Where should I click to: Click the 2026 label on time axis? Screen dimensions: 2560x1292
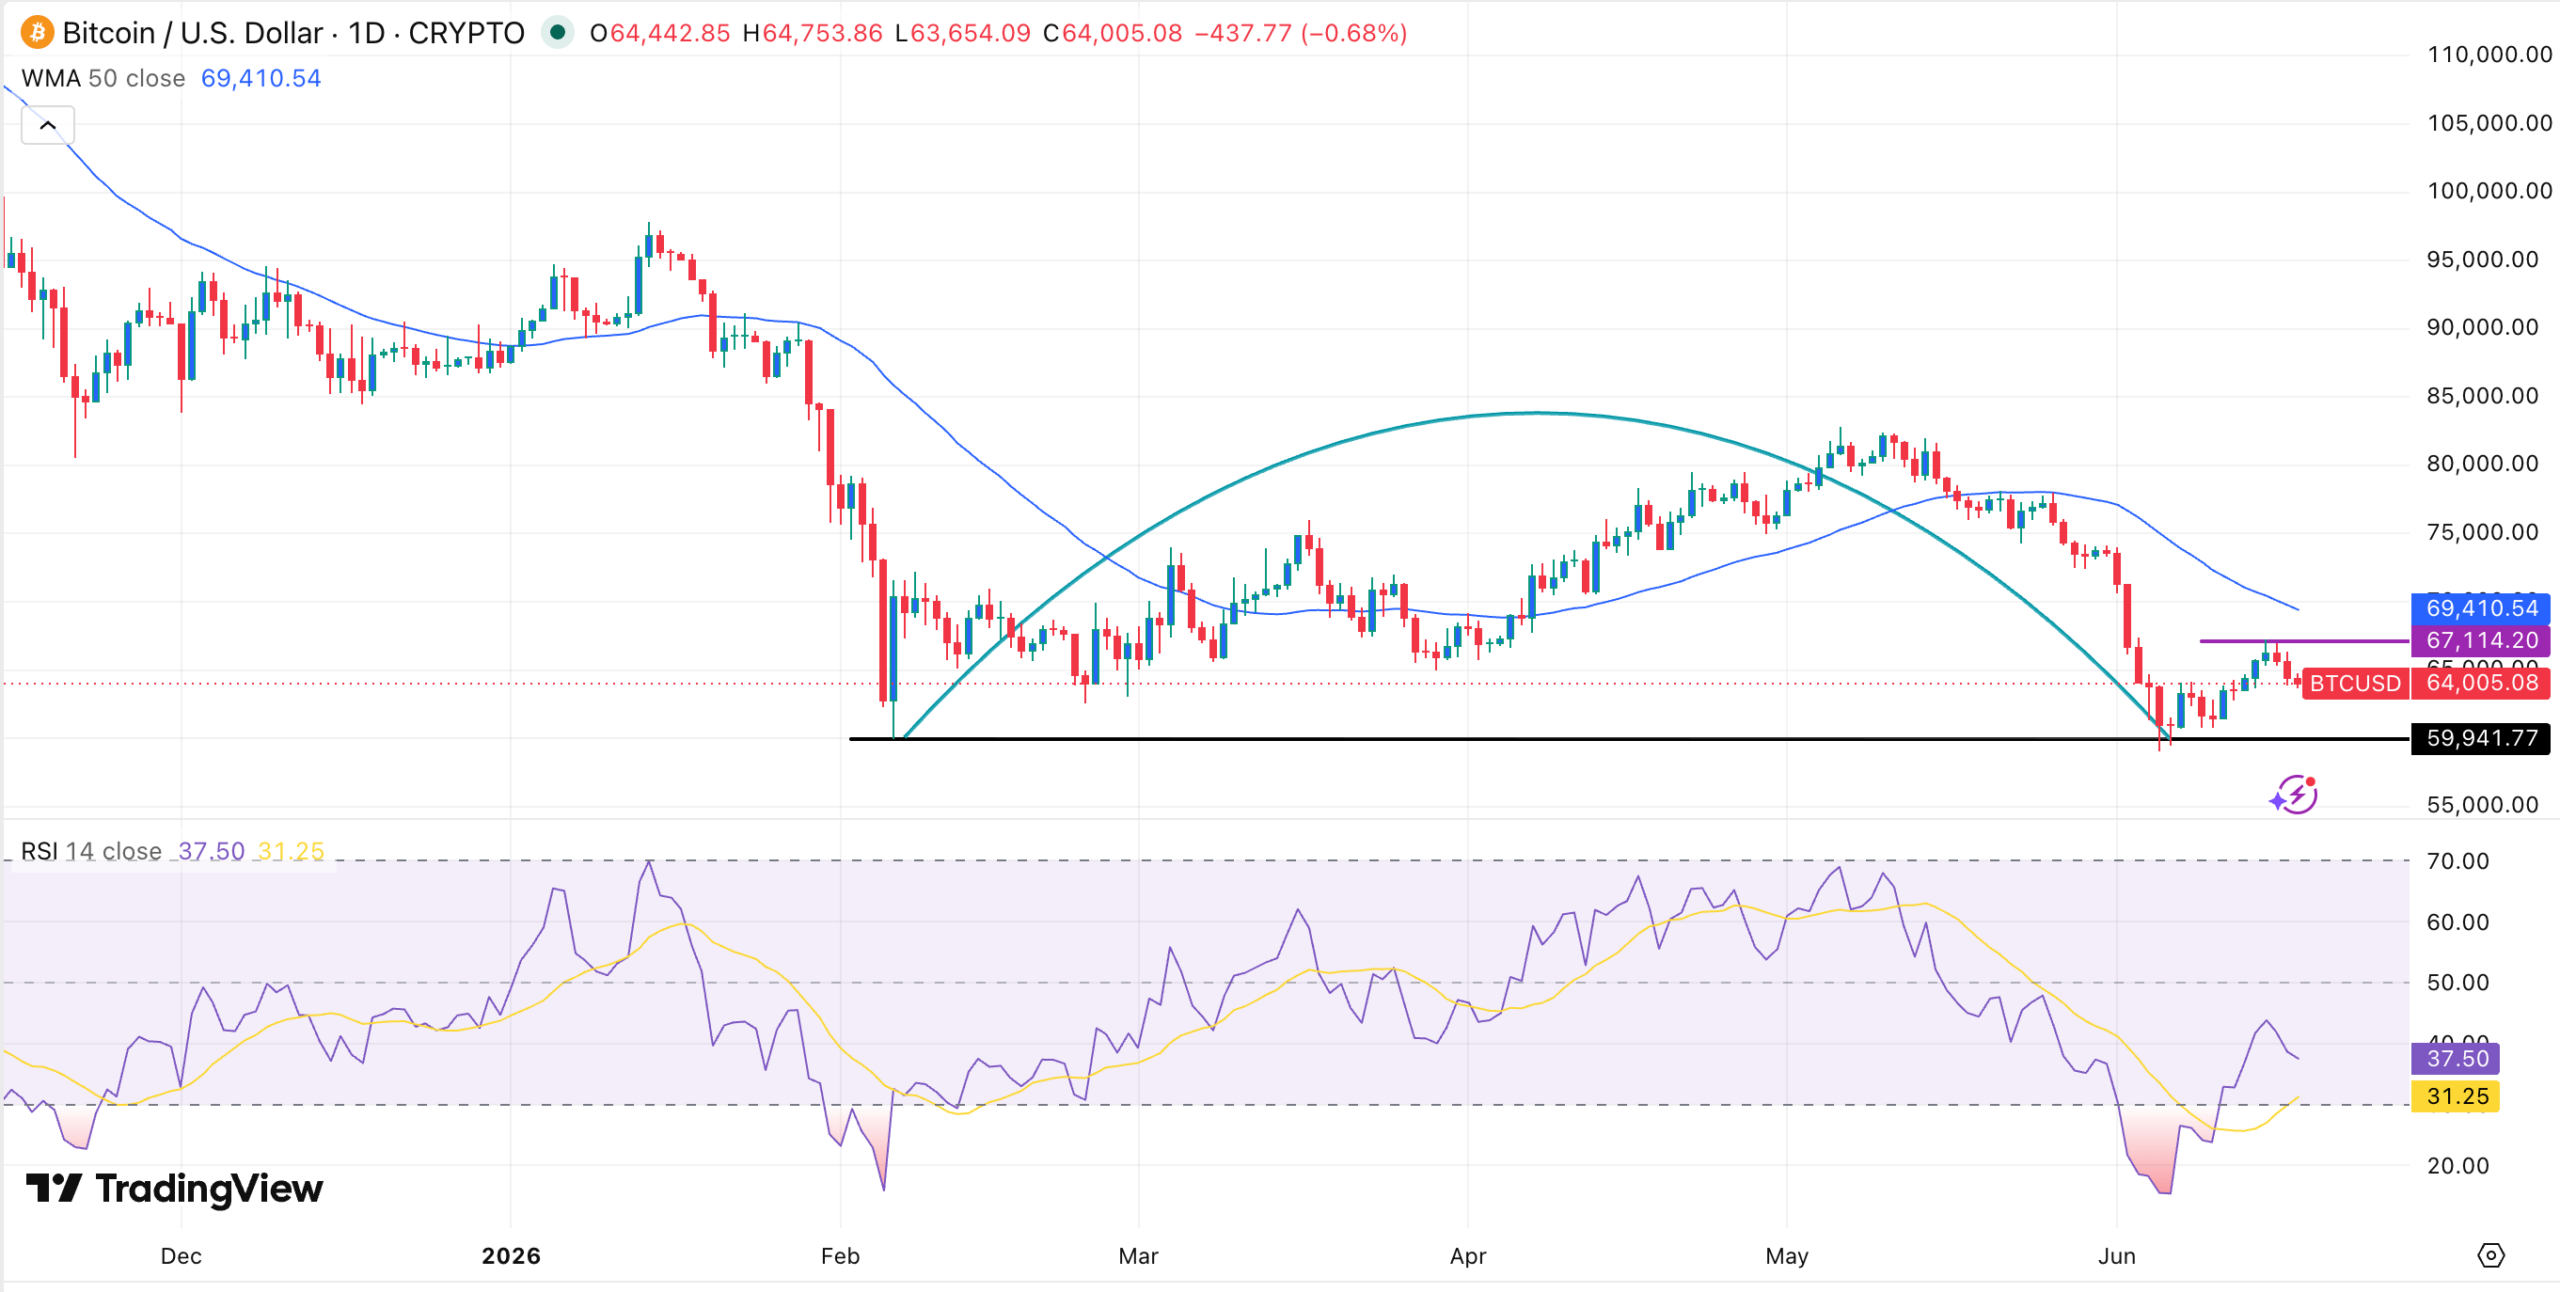click(511, 1256)
